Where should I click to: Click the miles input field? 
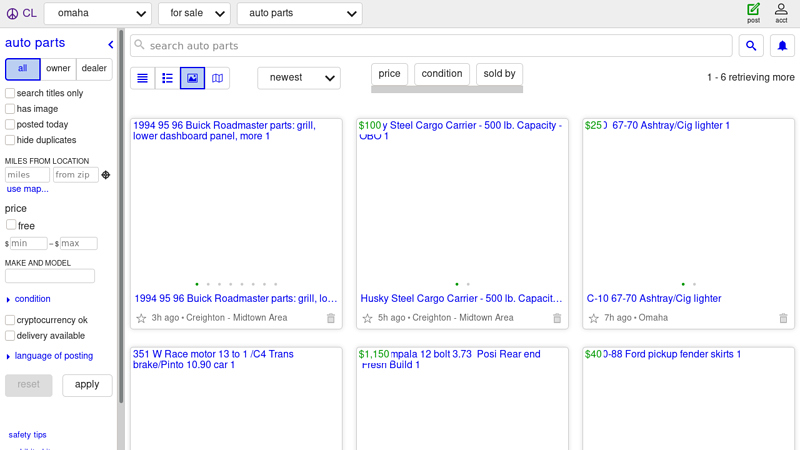27,175
